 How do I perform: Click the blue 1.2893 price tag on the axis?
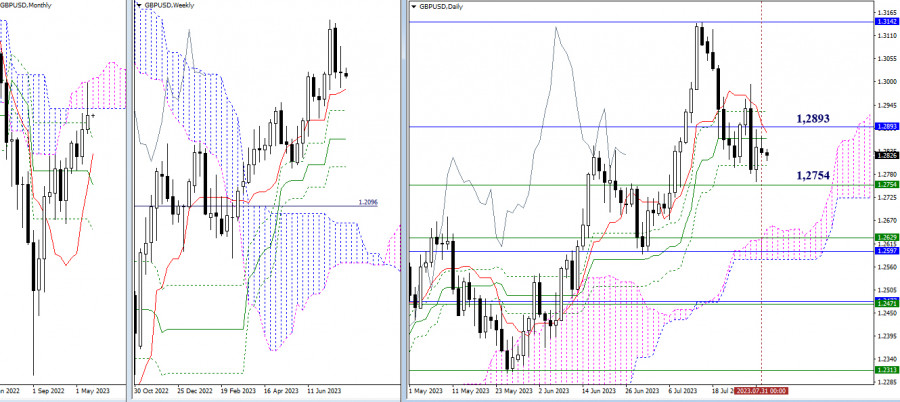click(886, 126)
